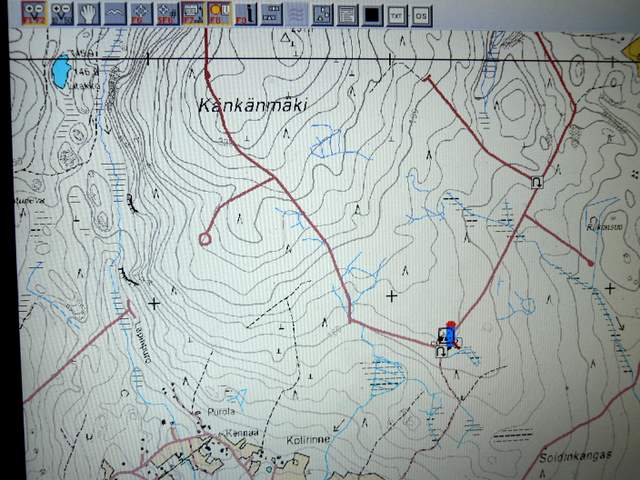Open the text list panel icon
Viewport: 640px width, 480px height.
click(x=347, y=14)
